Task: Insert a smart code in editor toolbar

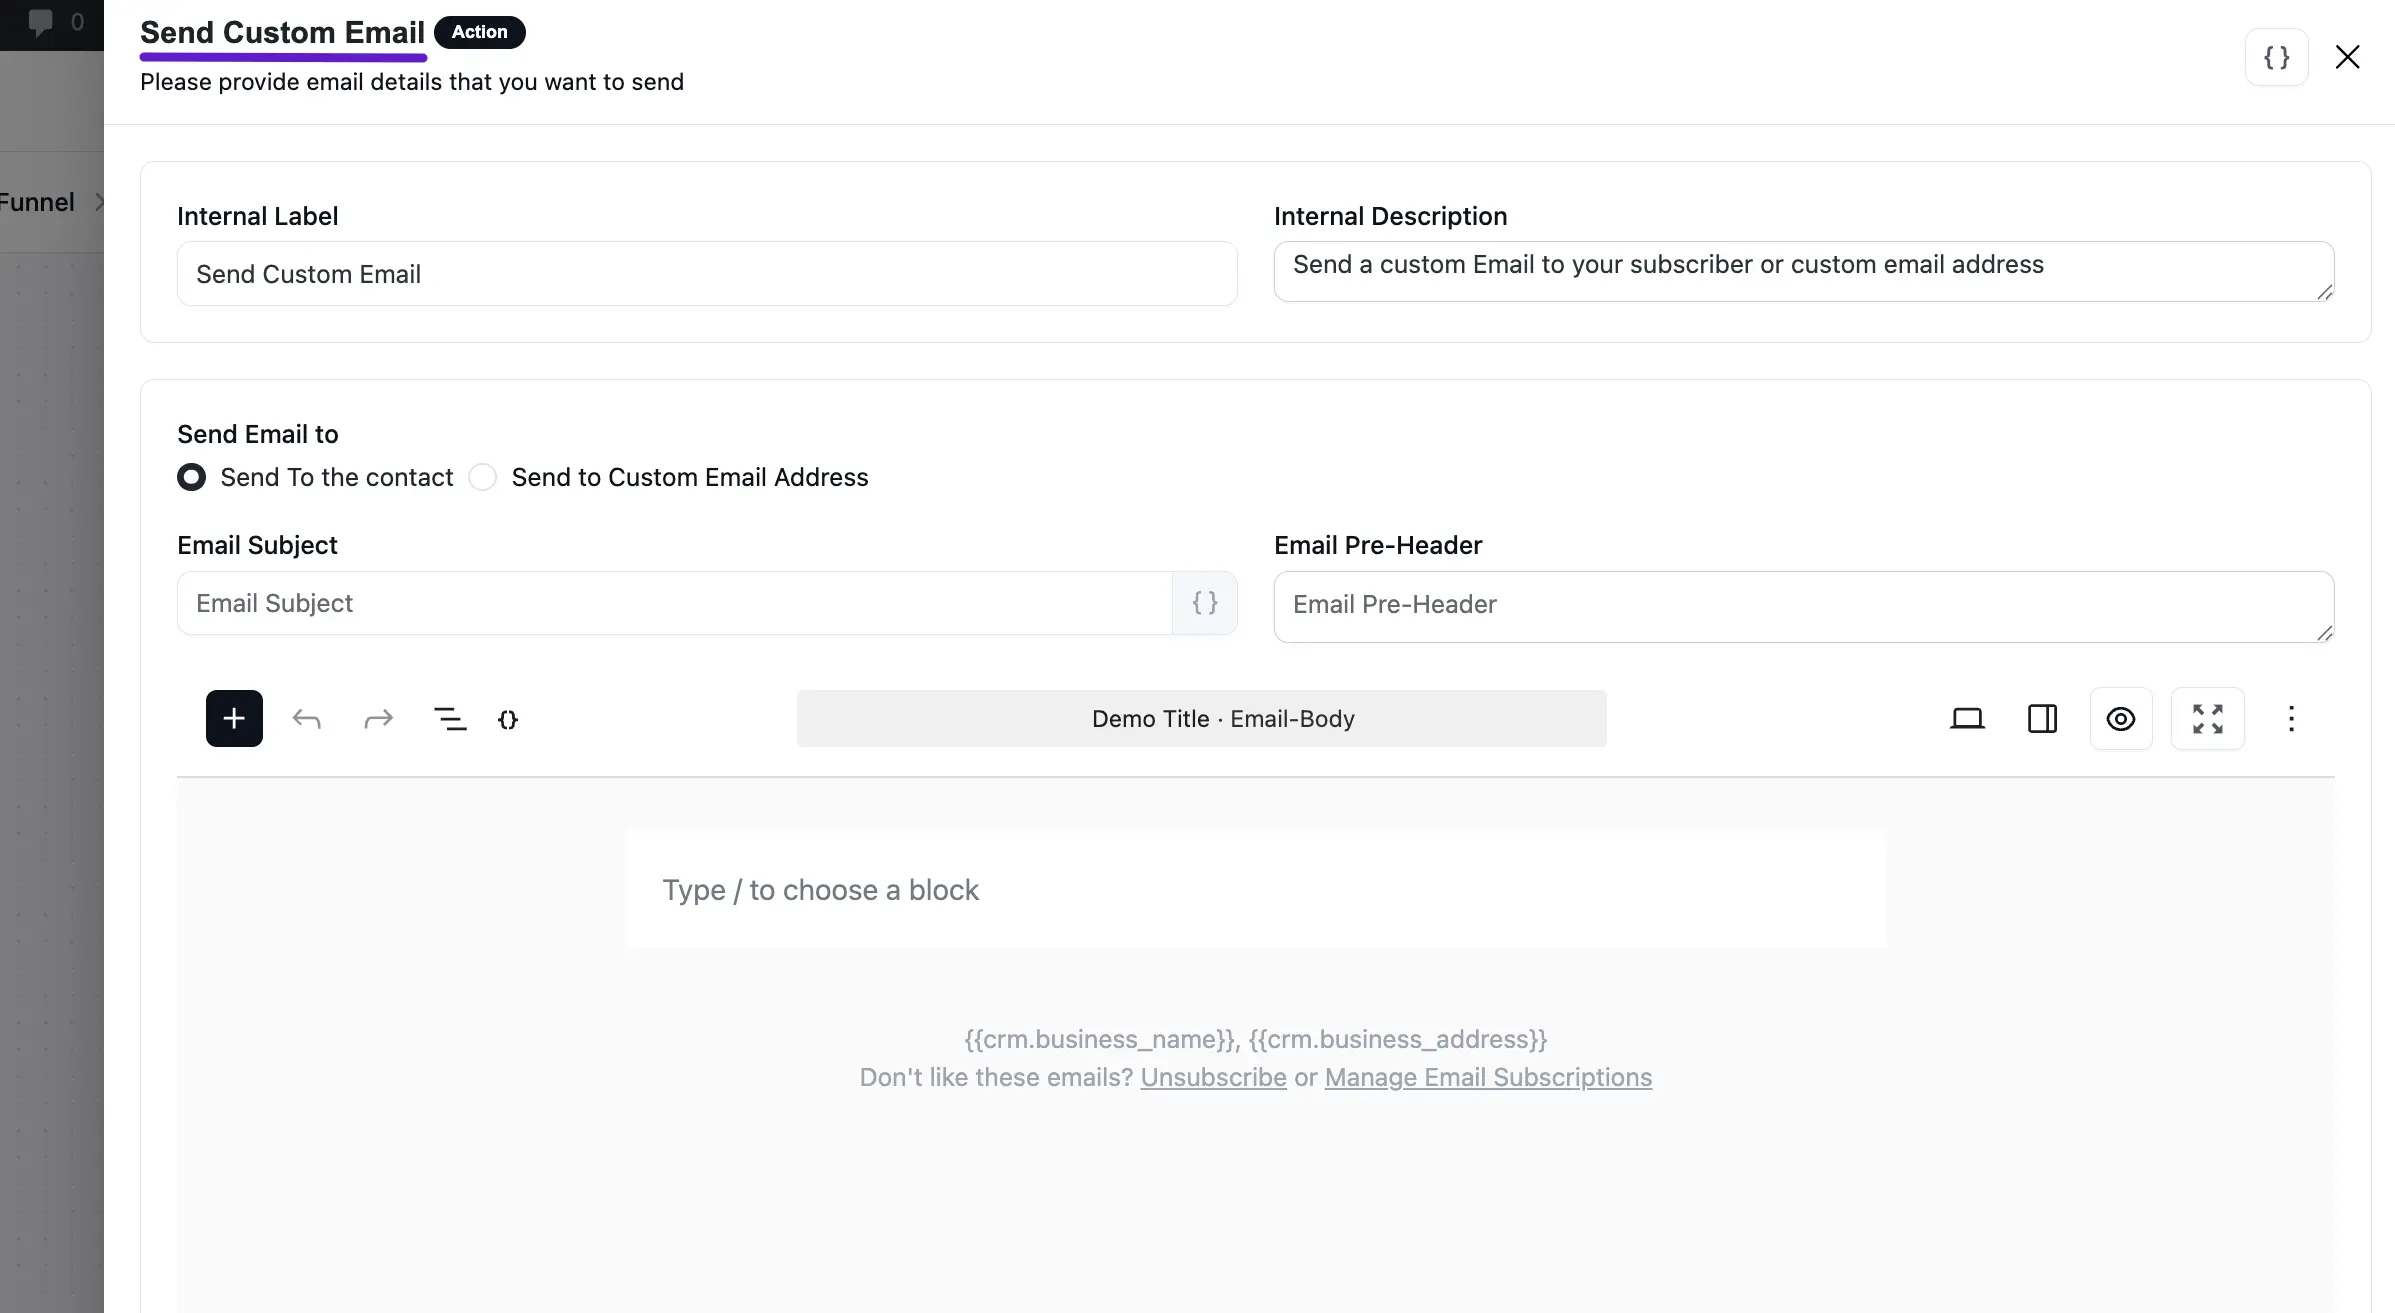Action: coord(508,719)
